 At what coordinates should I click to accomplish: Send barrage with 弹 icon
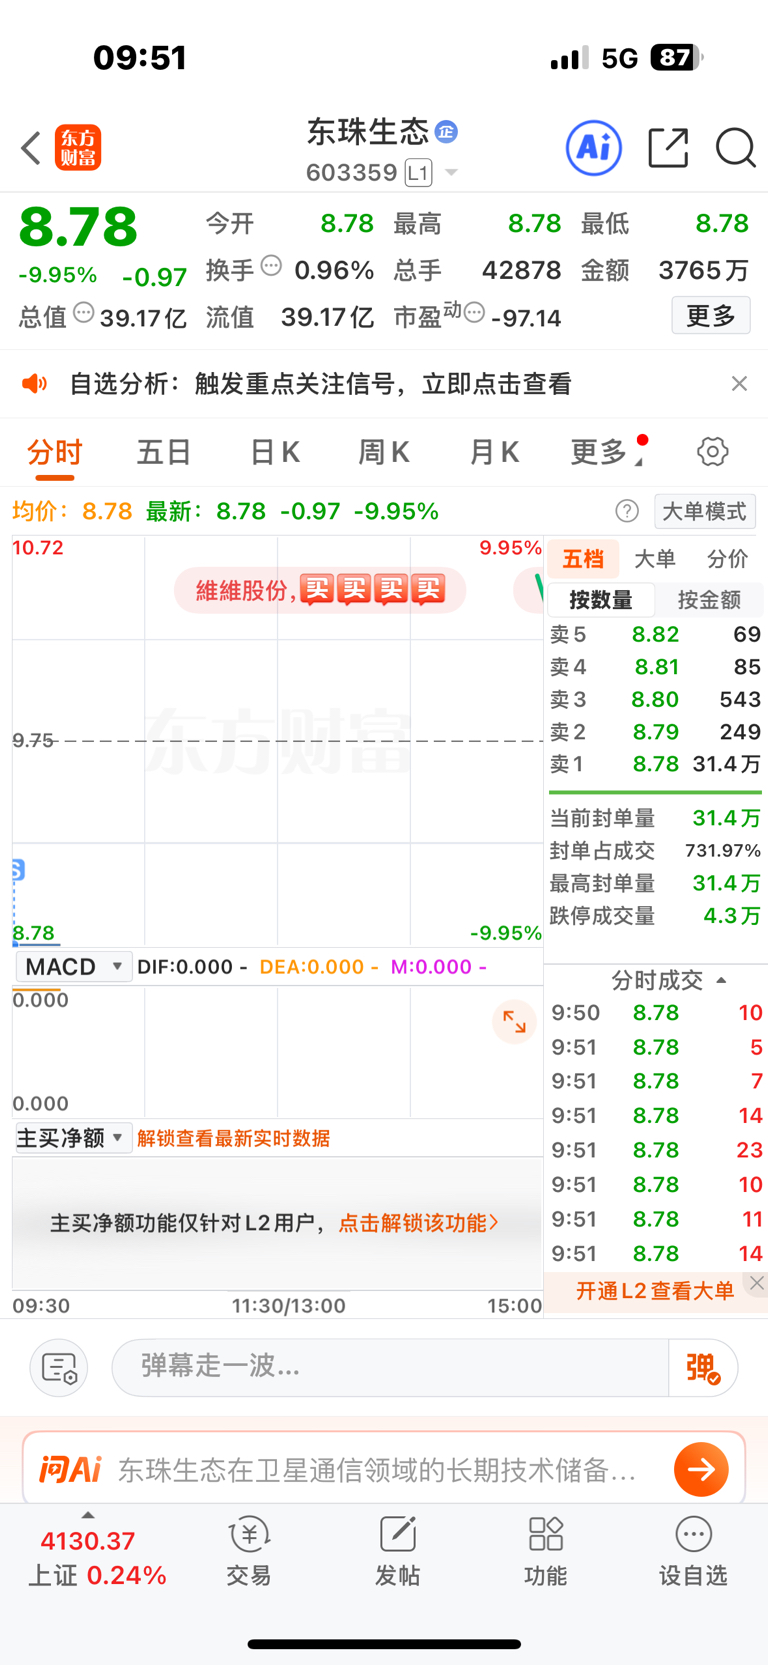[x=703, y=1367]
